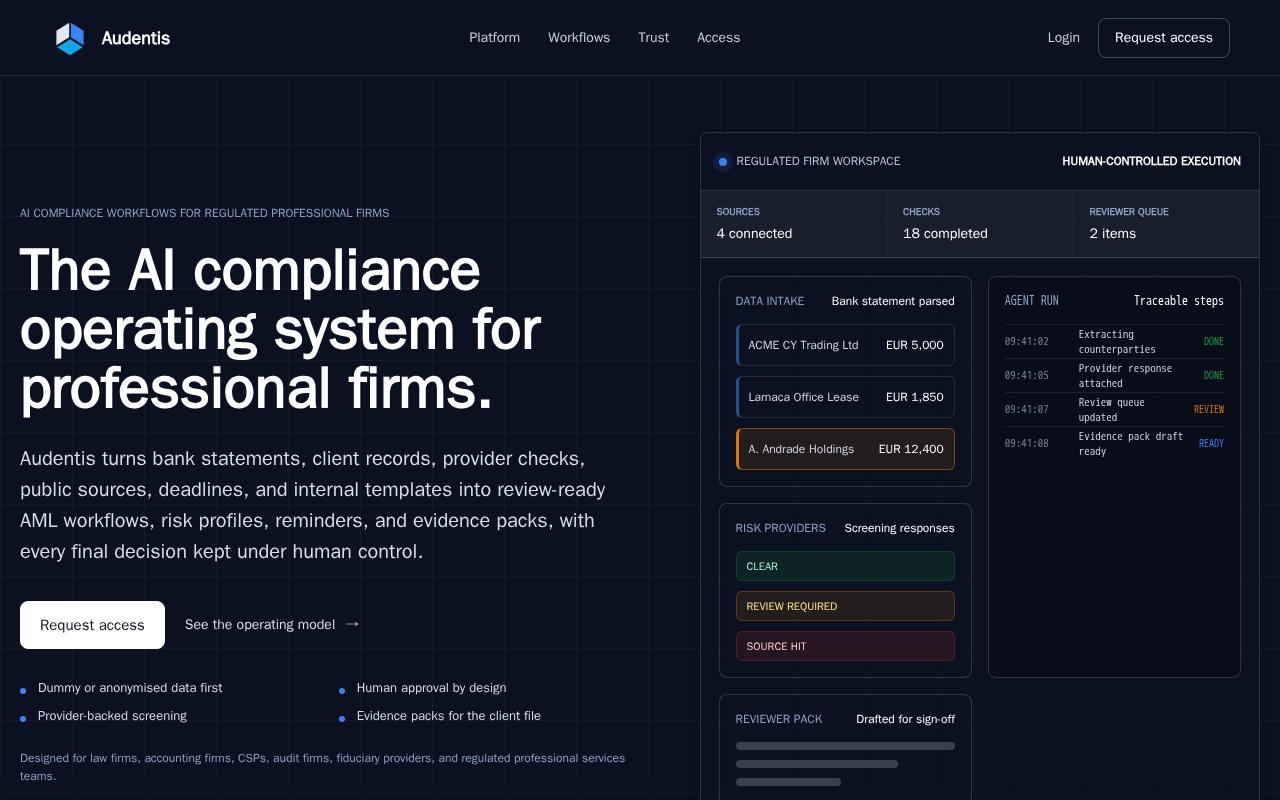The height and width of the screenshot is (800, 1280).
Task: Click the white Request access hero button
Action: [x=92, y=625]
